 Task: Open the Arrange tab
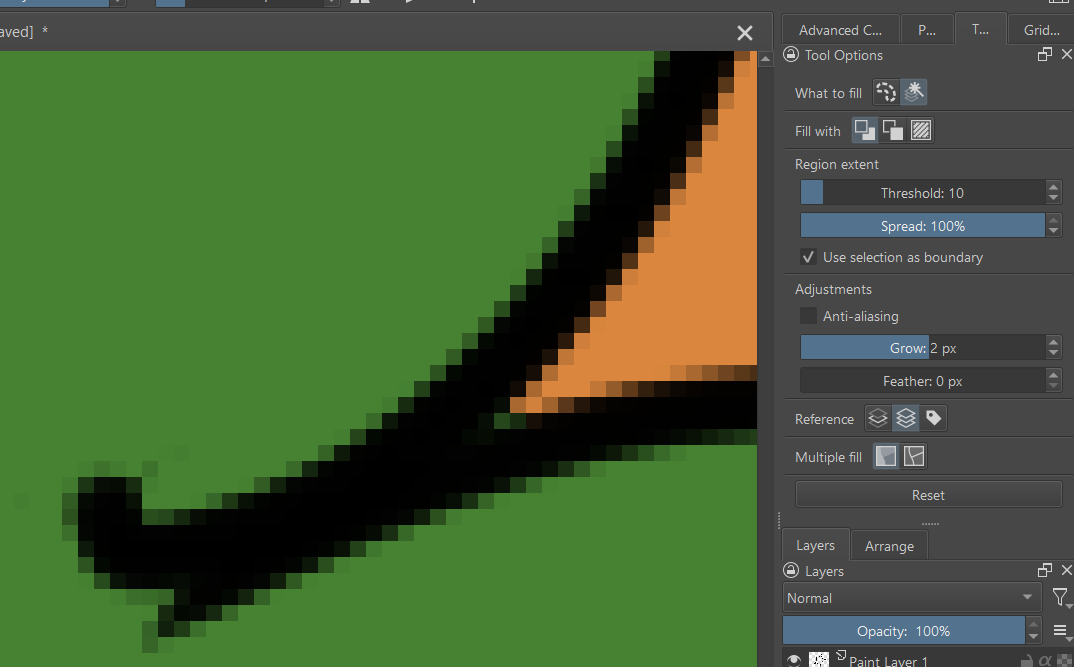coord(889,546)
